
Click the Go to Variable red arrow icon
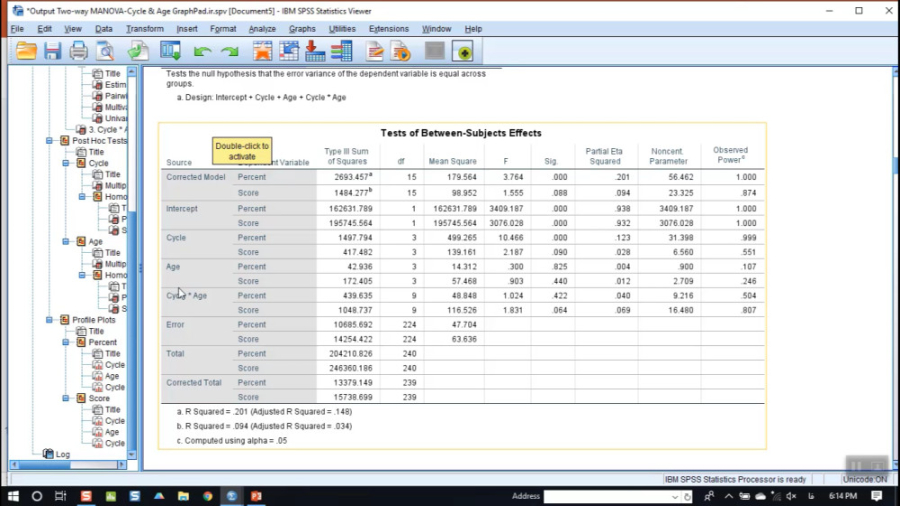315,51
